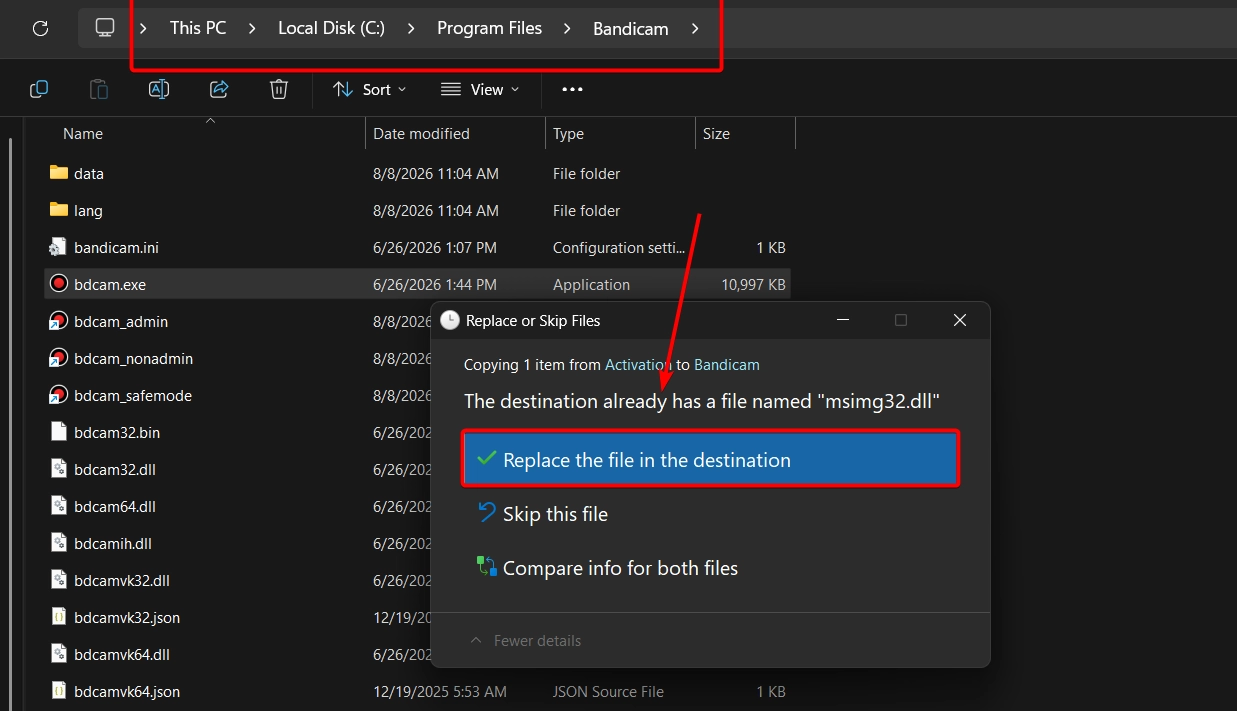Image resolution: width=1237 pixels, height=711 pixels.
Task: Click the bdcam32.bin file icon
Action: coord(58,432)
